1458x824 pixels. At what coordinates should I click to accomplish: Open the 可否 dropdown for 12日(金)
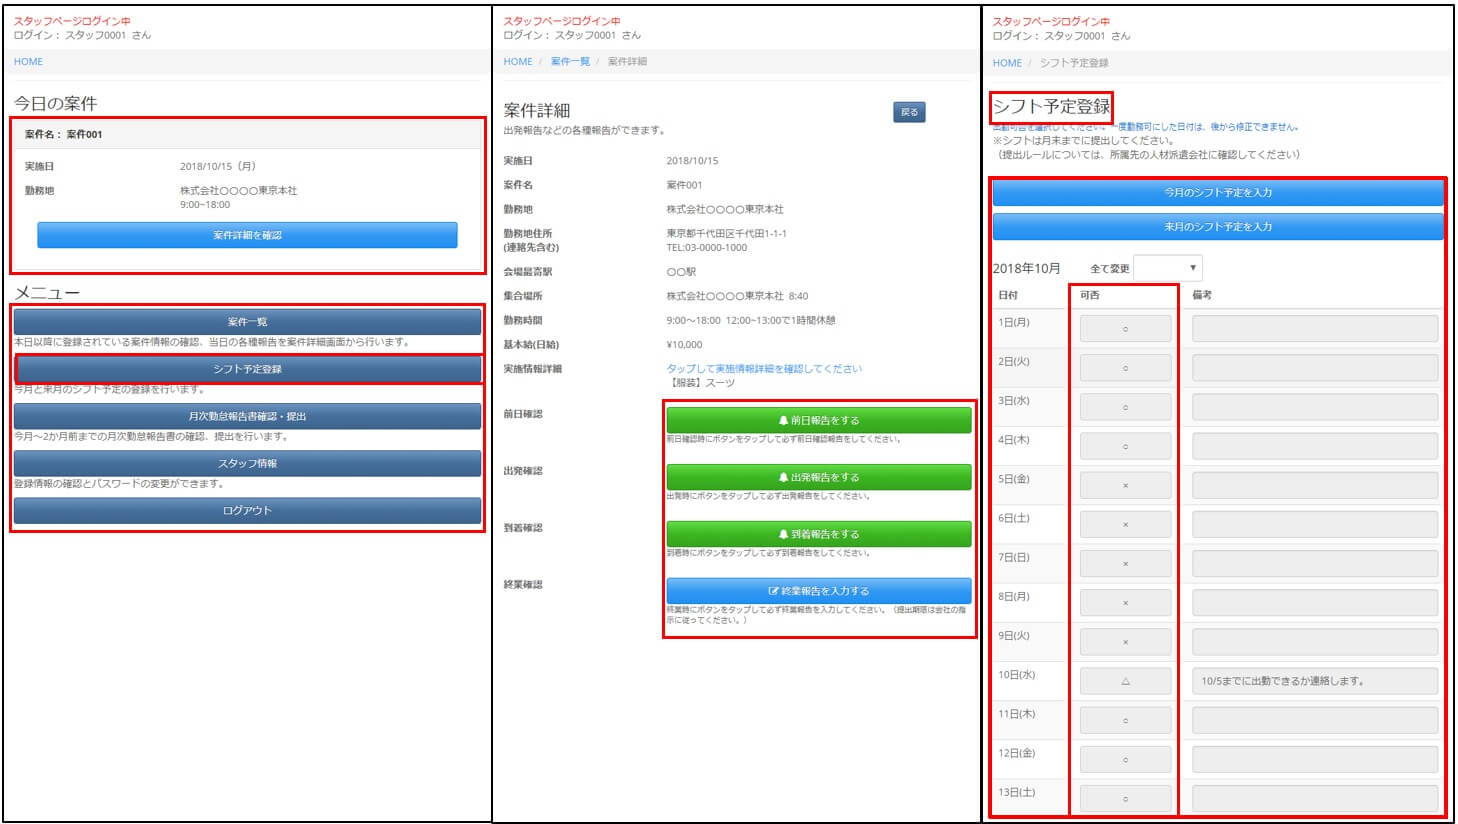(x=1125, y=759)
